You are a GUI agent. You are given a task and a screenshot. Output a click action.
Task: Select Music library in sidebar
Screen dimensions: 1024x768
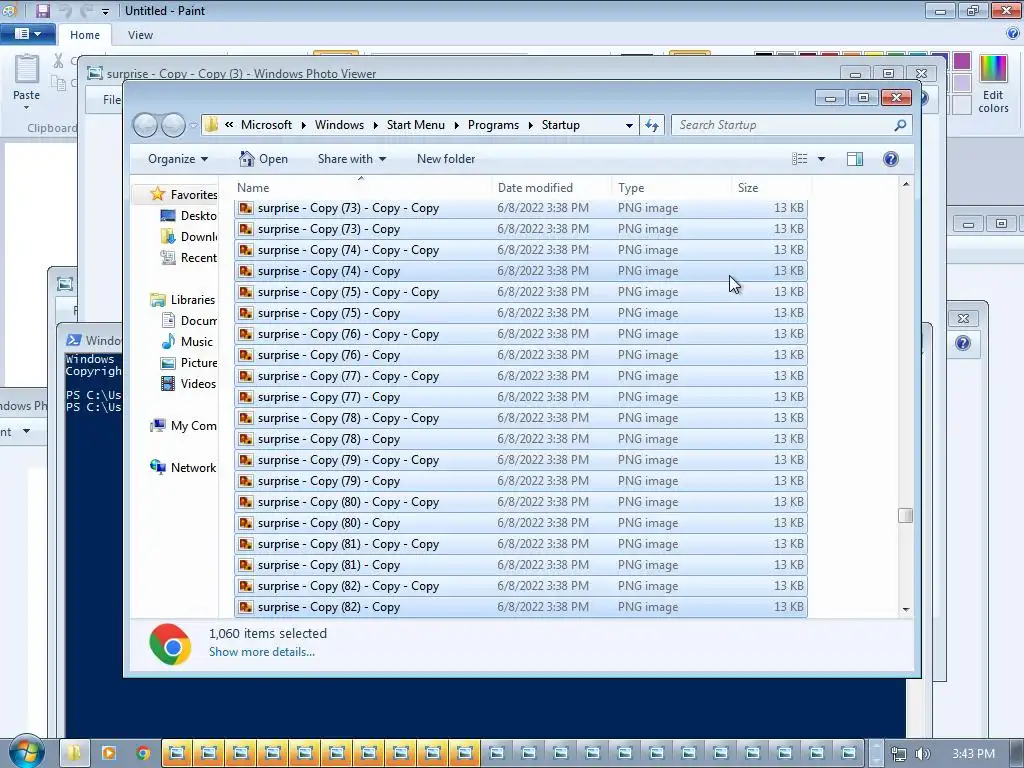coord(187,342)
